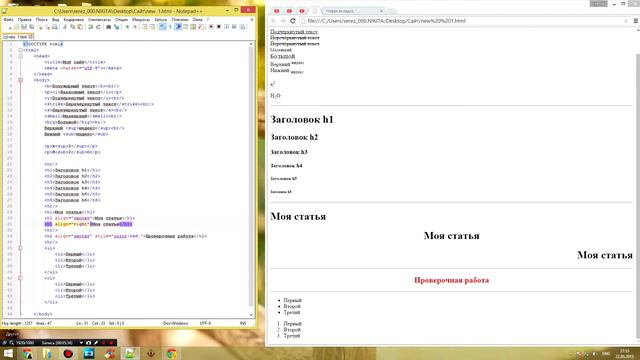
Task: Click the Notepad++ vertical scrollbar
Action: click(251, 176)
